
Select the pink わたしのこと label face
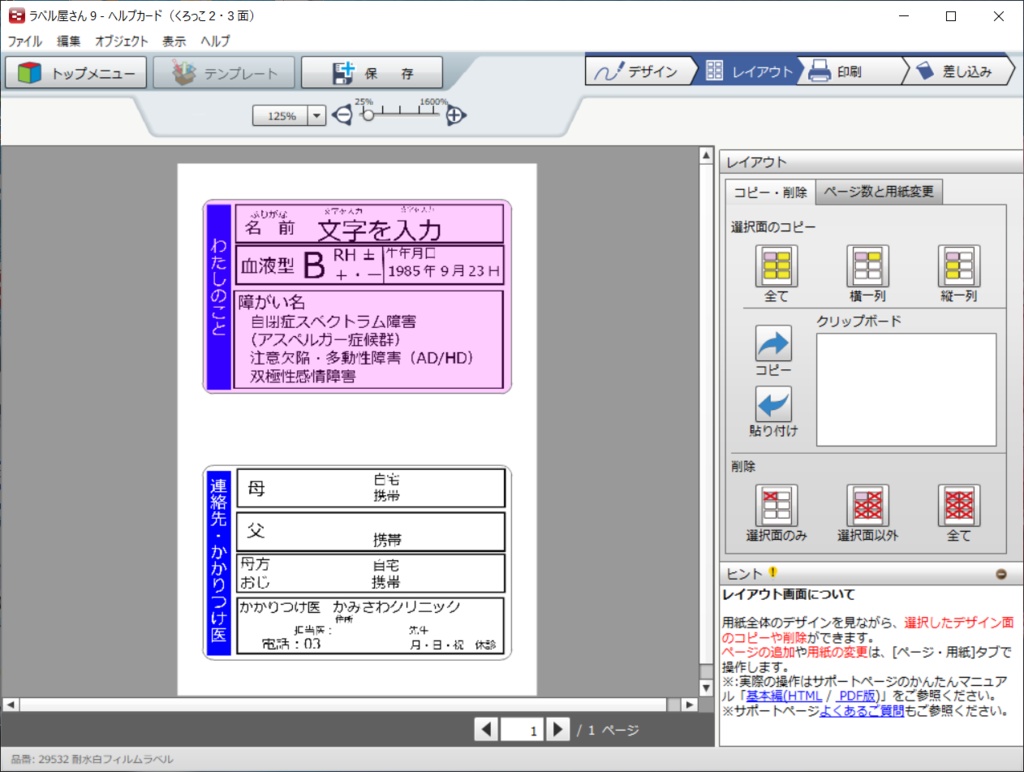tap(357, 297)
